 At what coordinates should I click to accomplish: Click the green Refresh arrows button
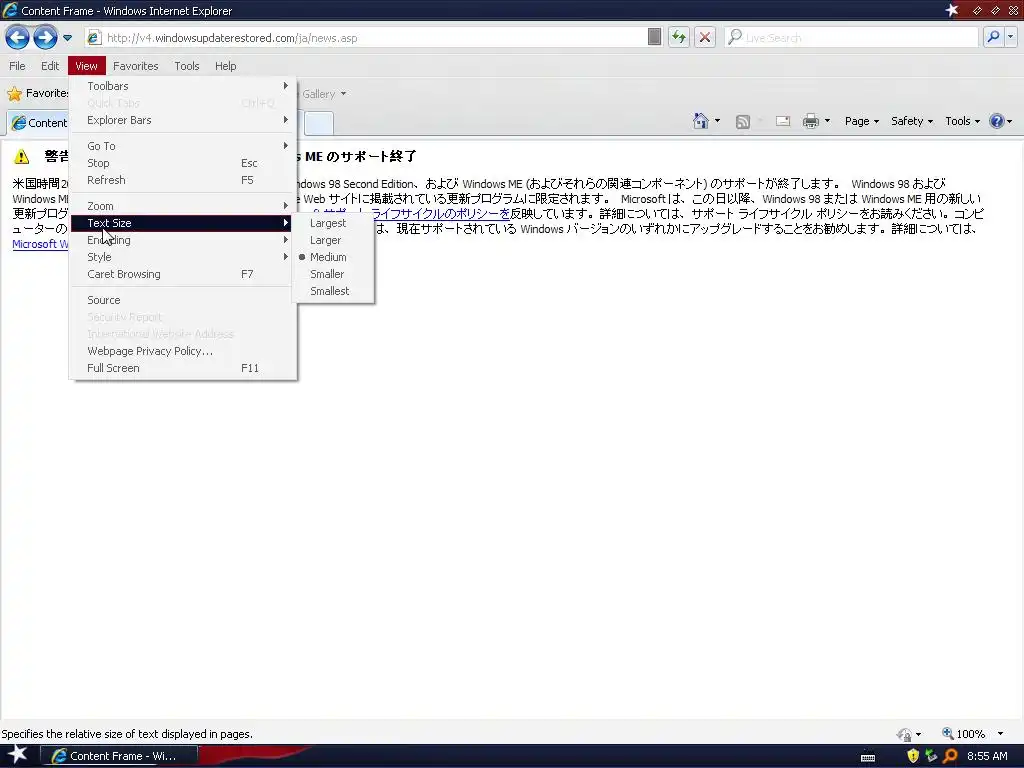(679, 37)
